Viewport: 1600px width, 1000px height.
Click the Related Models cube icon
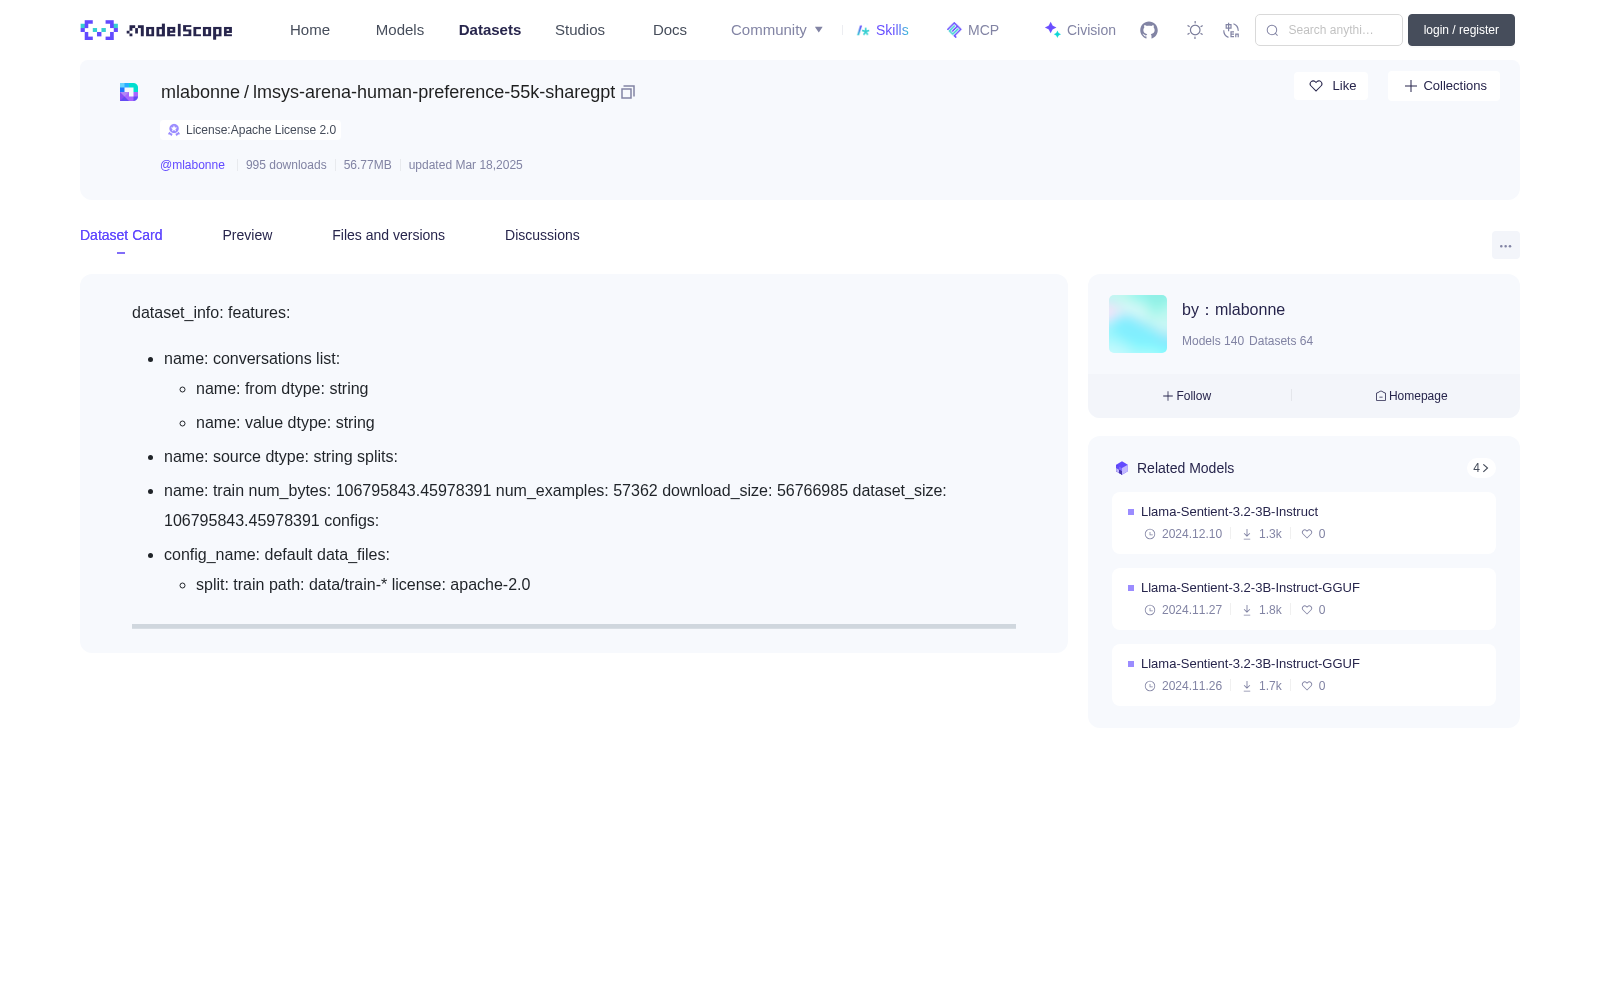click(1122, 468)
